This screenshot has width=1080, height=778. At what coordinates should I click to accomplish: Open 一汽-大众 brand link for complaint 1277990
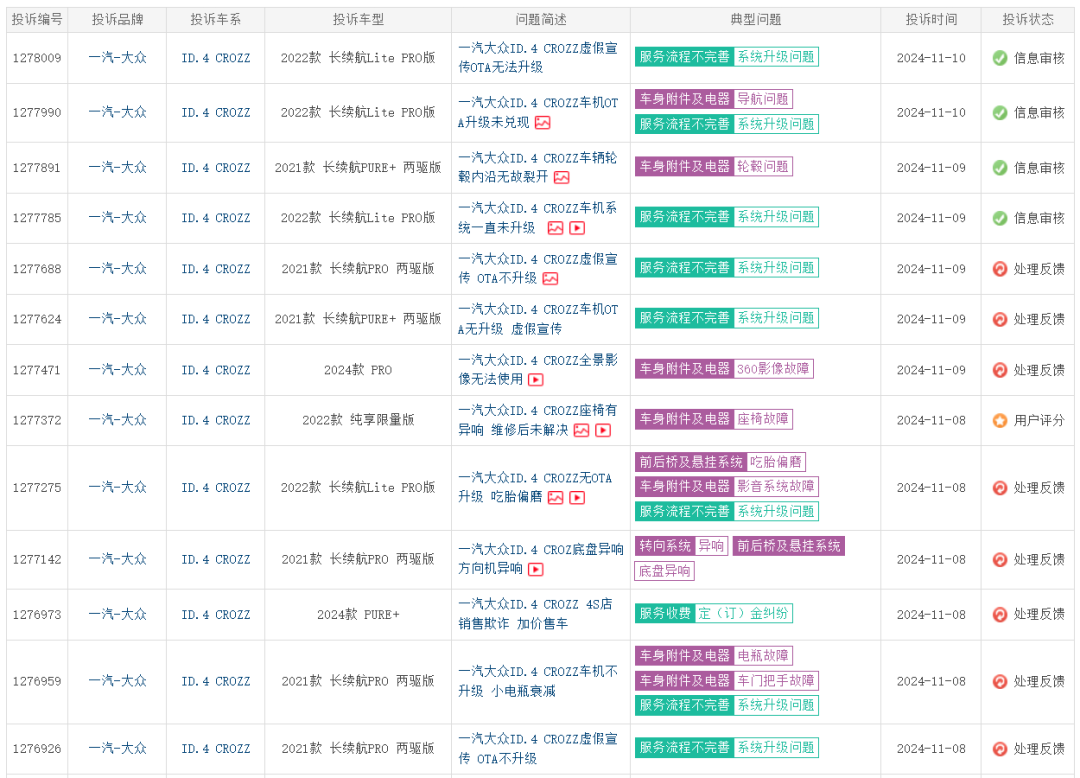[x=117, y=112]
